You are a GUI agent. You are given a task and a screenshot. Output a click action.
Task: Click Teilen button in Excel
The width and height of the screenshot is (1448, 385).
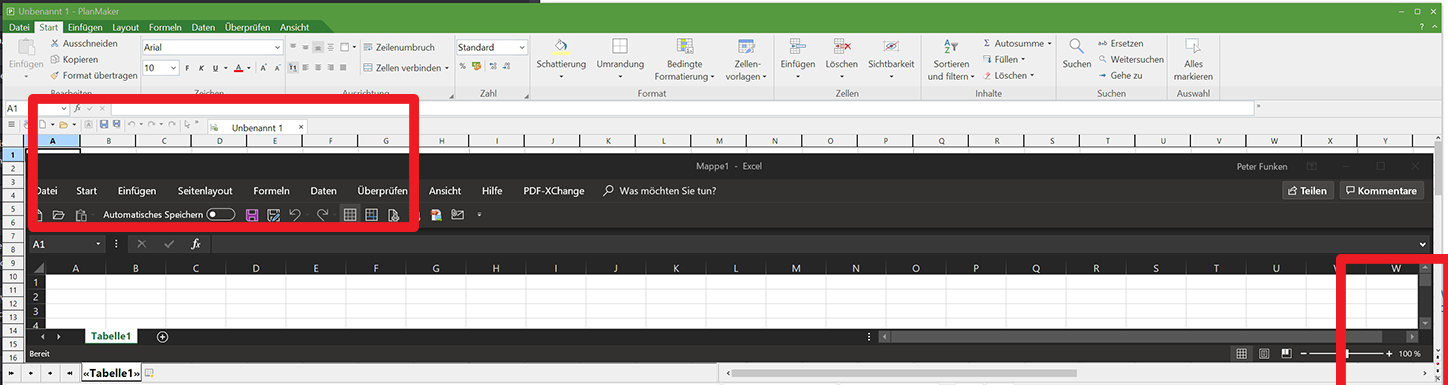coord(1307,191)
